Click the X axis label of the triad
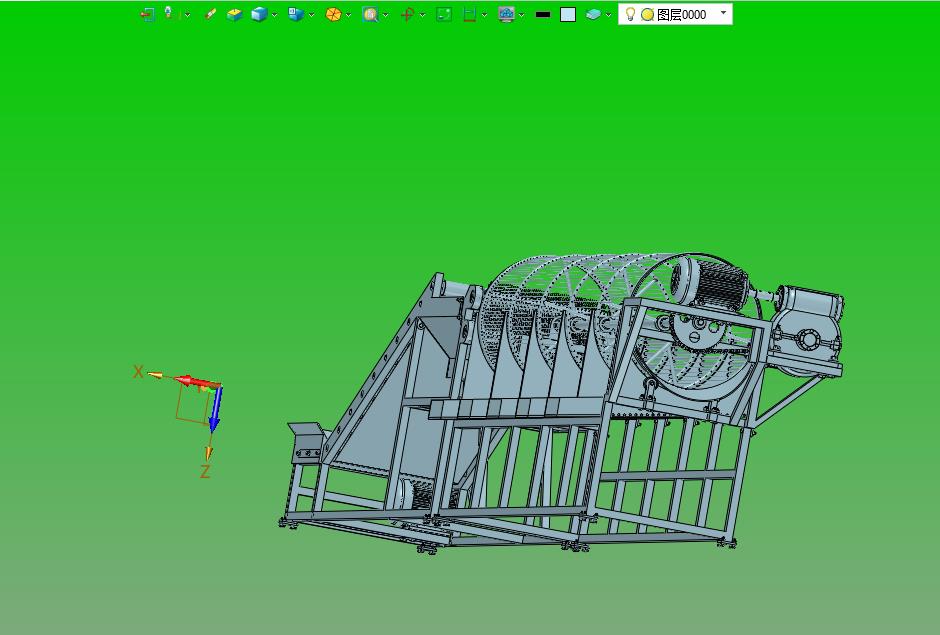The height and width of the screenshot is (635, 940). pyautogui.click(x=138, y=372)
